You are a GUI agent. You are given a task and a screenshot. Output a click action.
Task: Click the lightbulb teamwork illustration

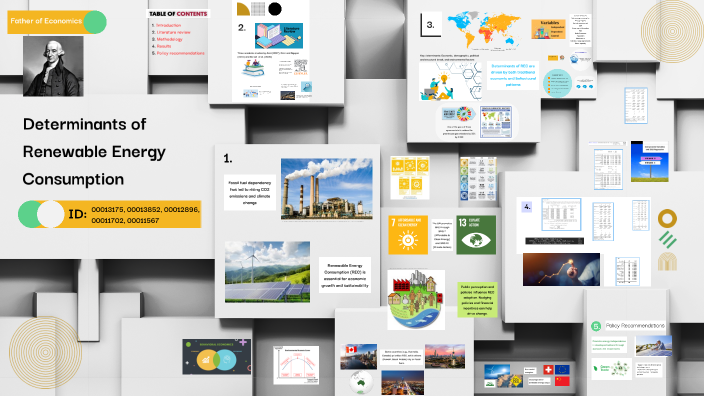coord(450,81)
